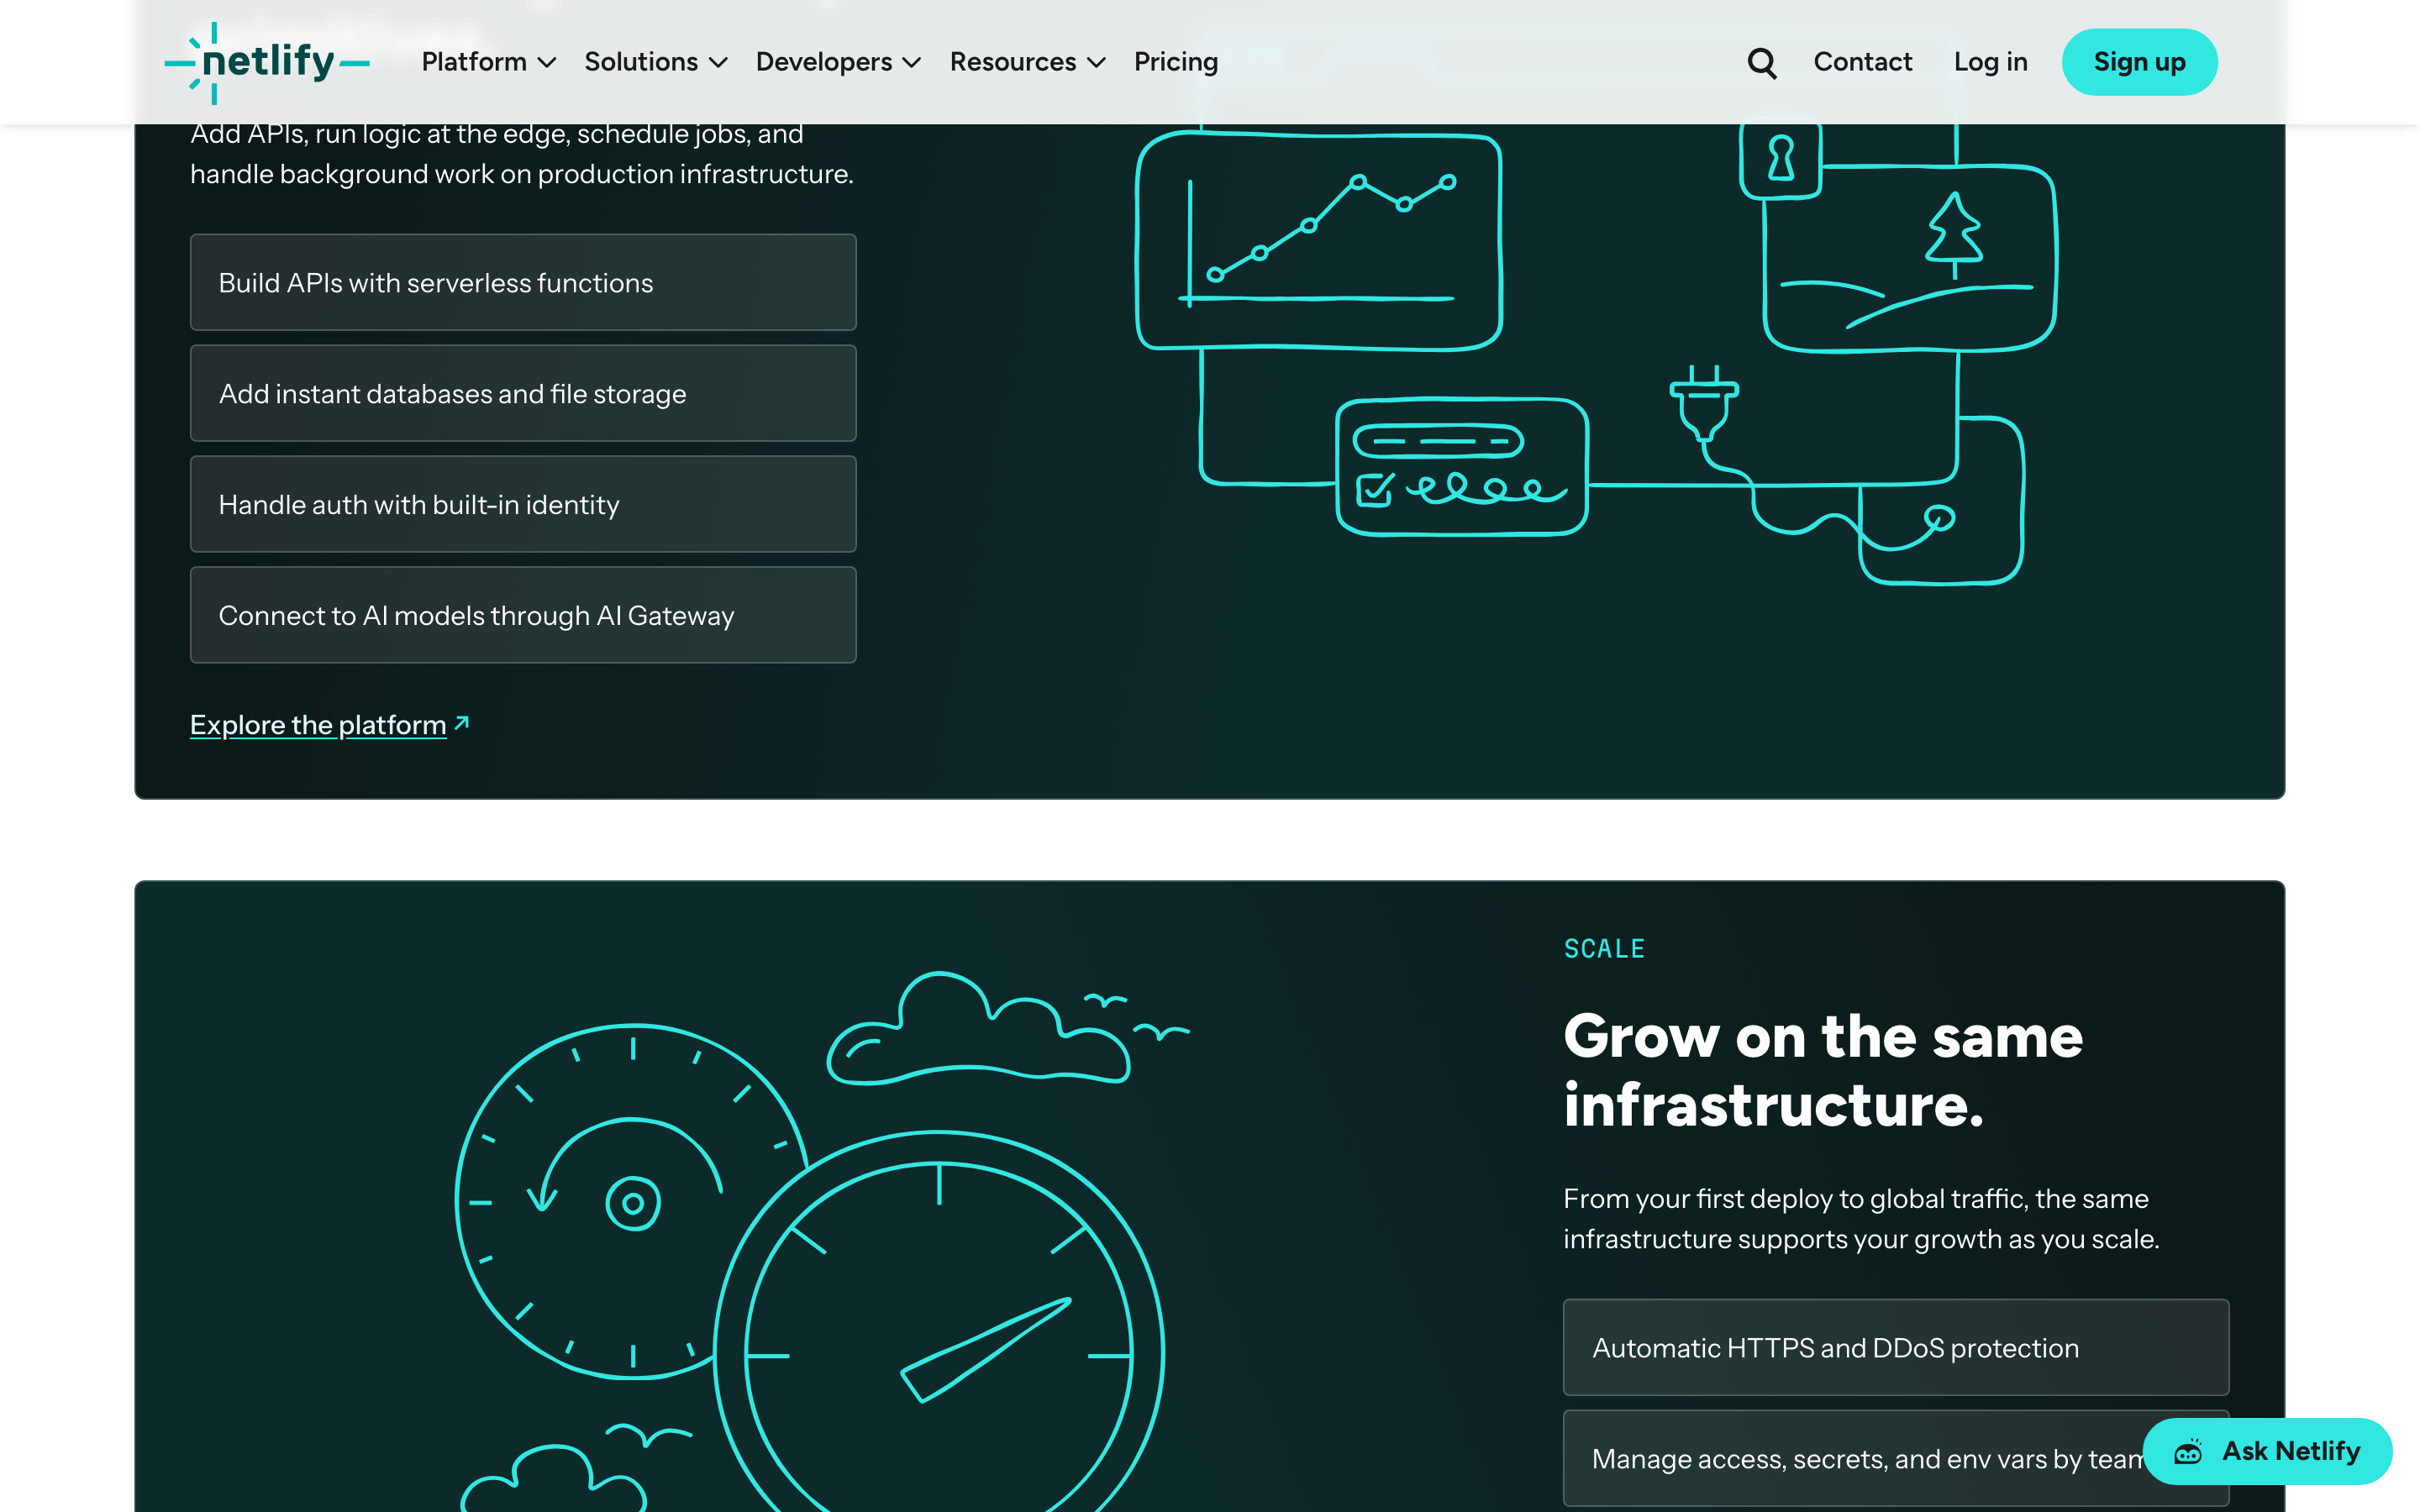Click the arrow icon beside Explore the platform
This screenshot has height=1512, width=2420.
[461, 722]
